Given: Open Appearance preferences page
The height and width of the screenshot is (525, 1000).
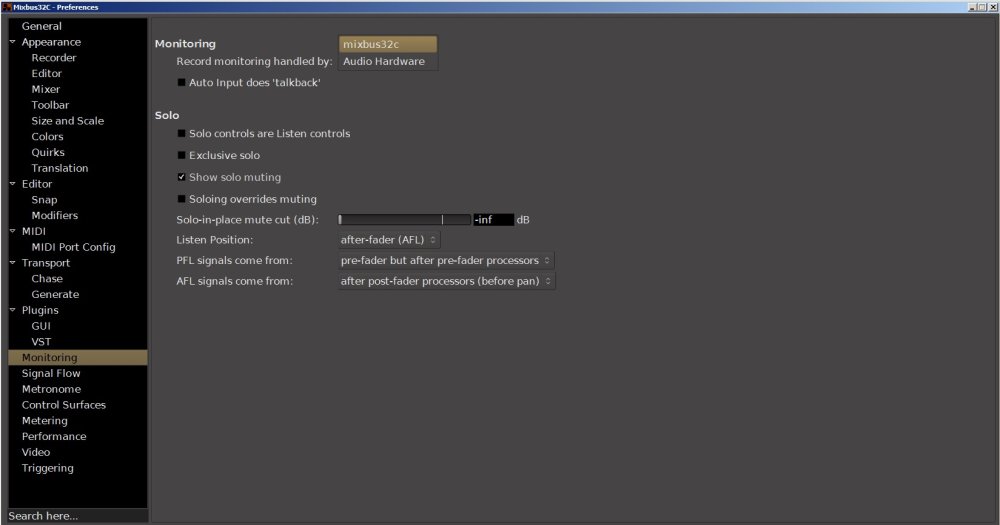Looking at the screenshot, I should click(51, 42).
